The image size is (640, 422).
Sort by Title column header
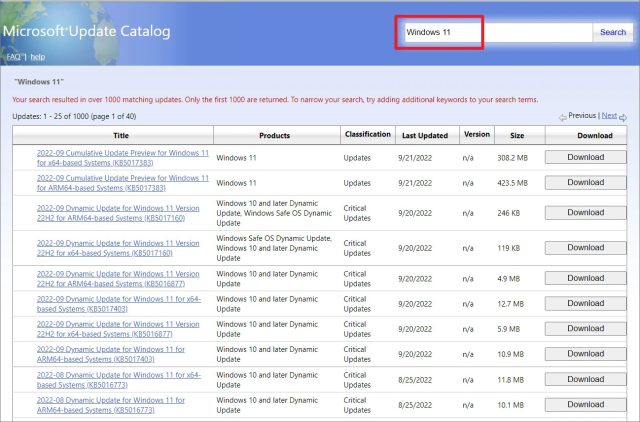tap(121, 135)
